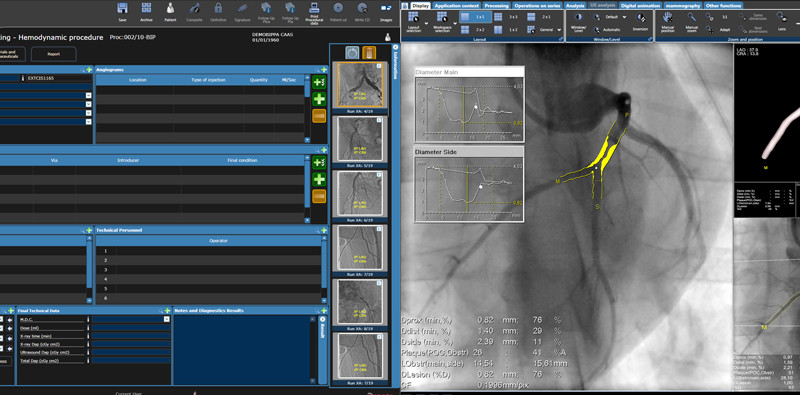Click the Complete procedure icon

click(194, 9)
